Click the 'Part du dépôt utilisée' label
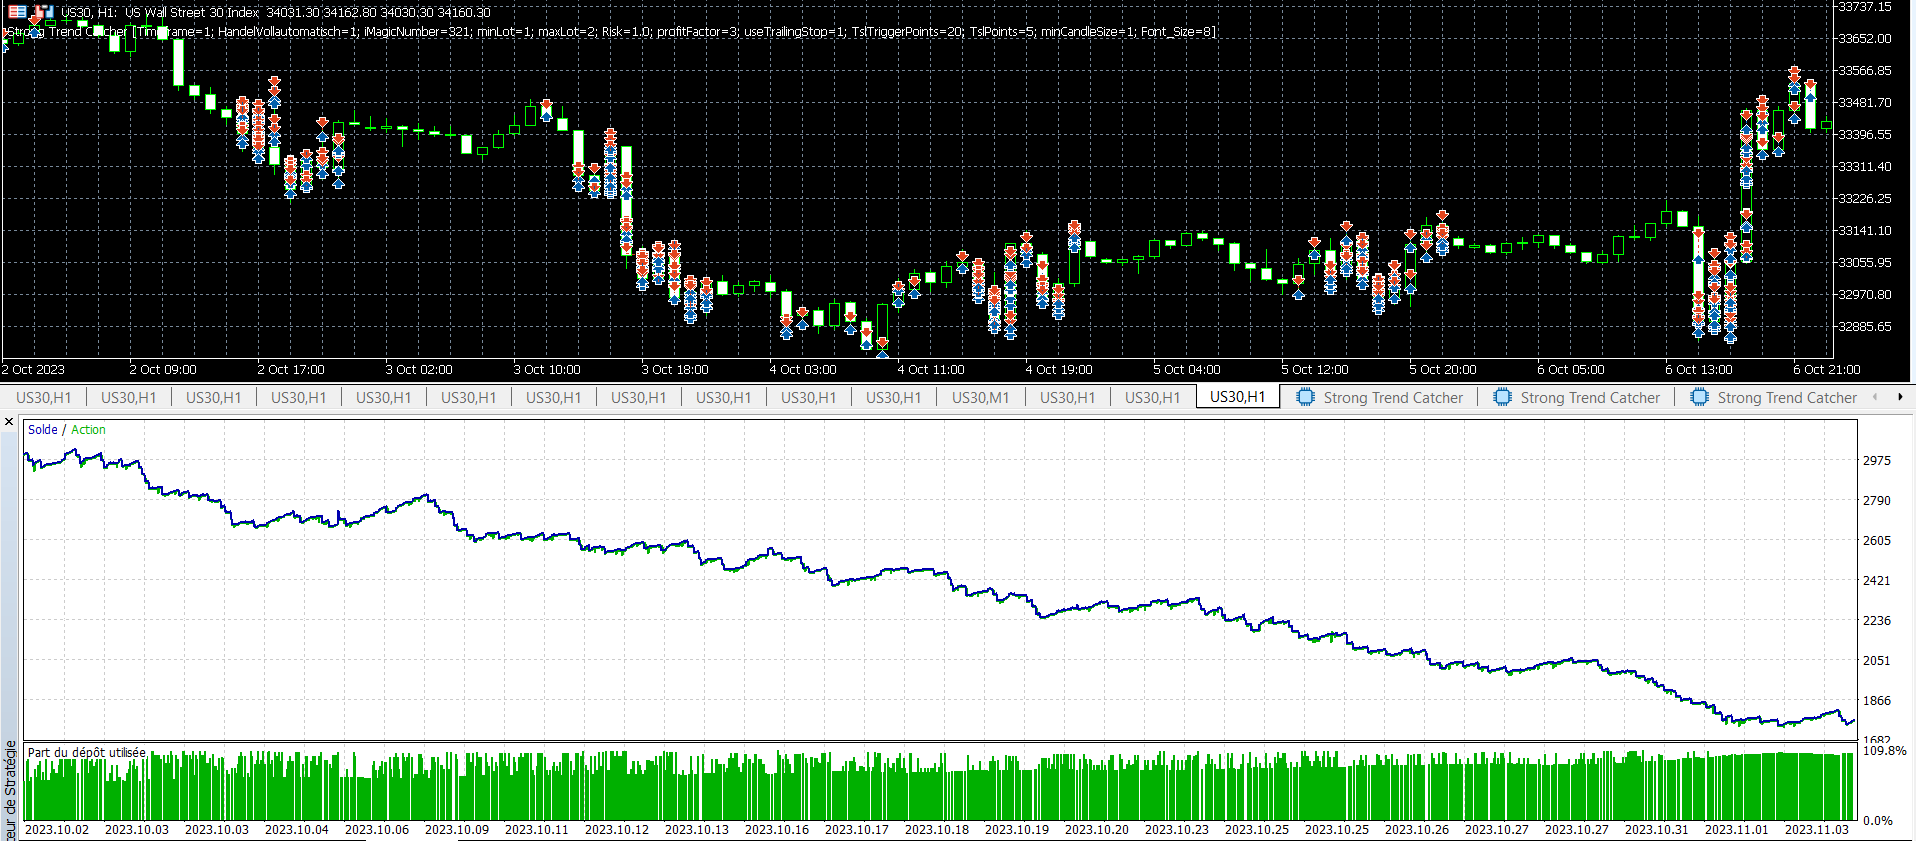The image size is (1916, 841). 87,753
